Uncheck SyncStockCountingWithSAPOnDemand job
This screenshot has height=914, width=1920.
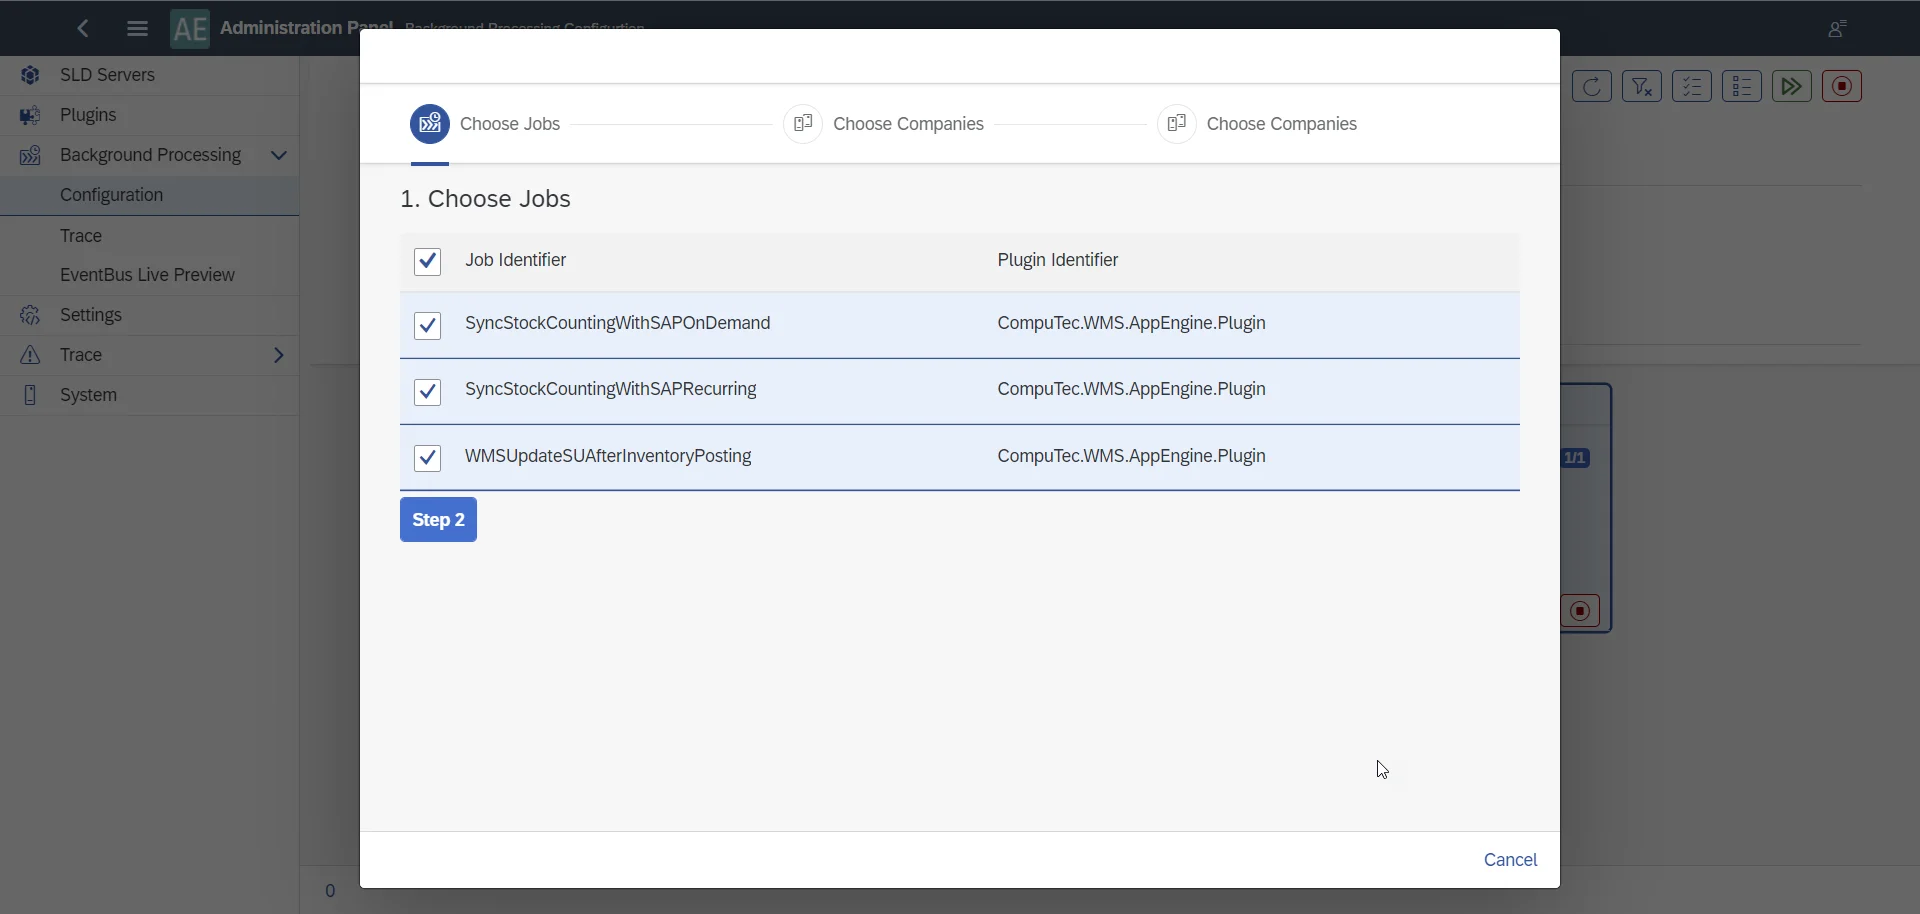pos(428,326)
